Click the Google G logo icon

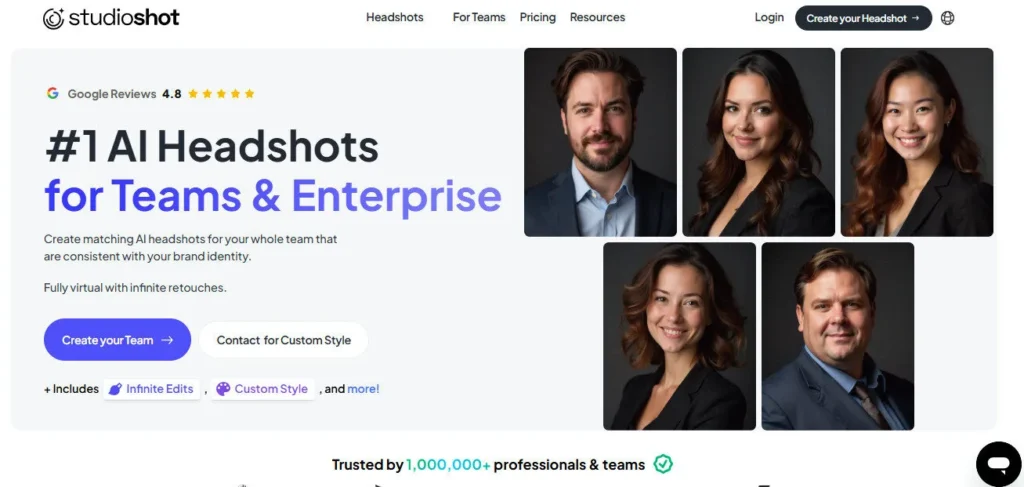click(x=52, y=93)
